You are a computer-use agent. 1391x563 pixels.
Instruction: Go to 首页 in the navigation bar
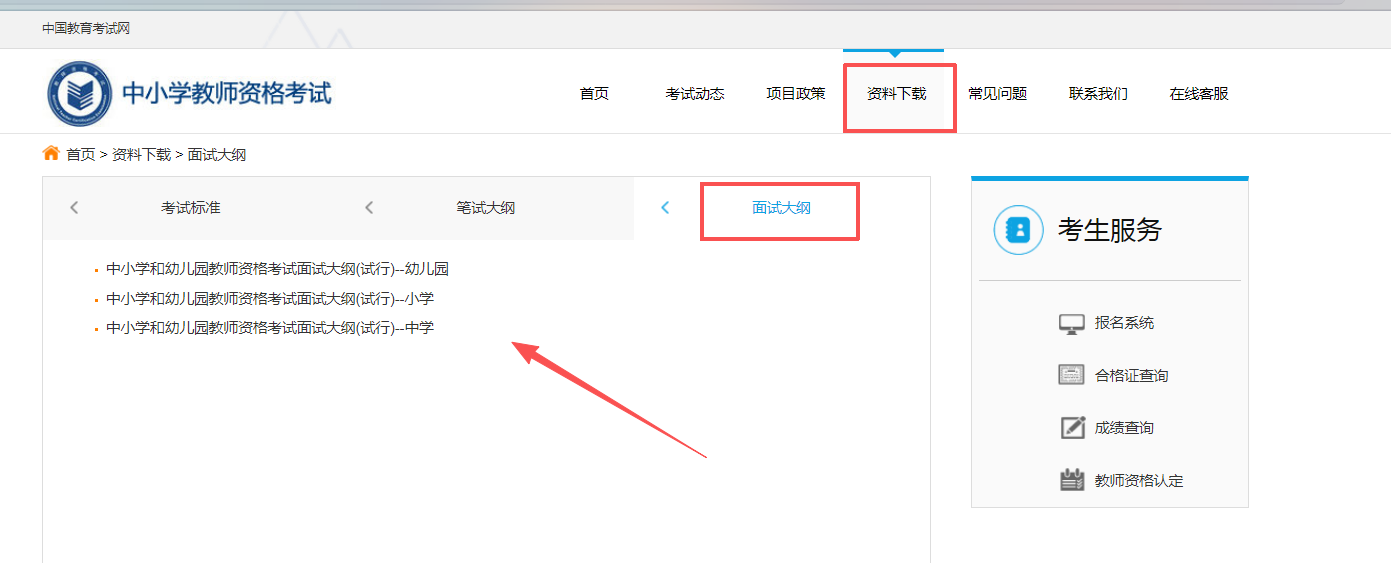[x=594, y=94]
